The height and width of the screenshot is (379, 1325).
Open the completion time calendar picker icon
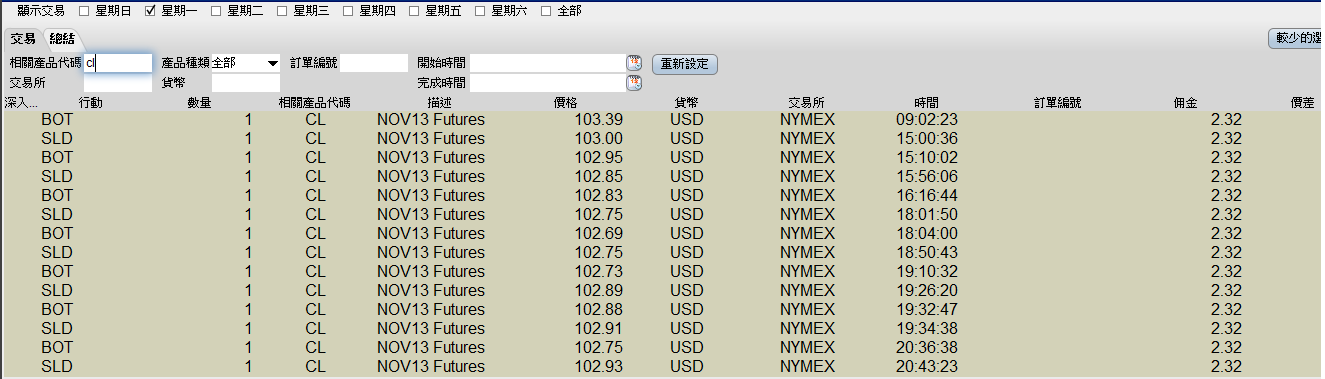pyautogui.click(x=634, y=83)
